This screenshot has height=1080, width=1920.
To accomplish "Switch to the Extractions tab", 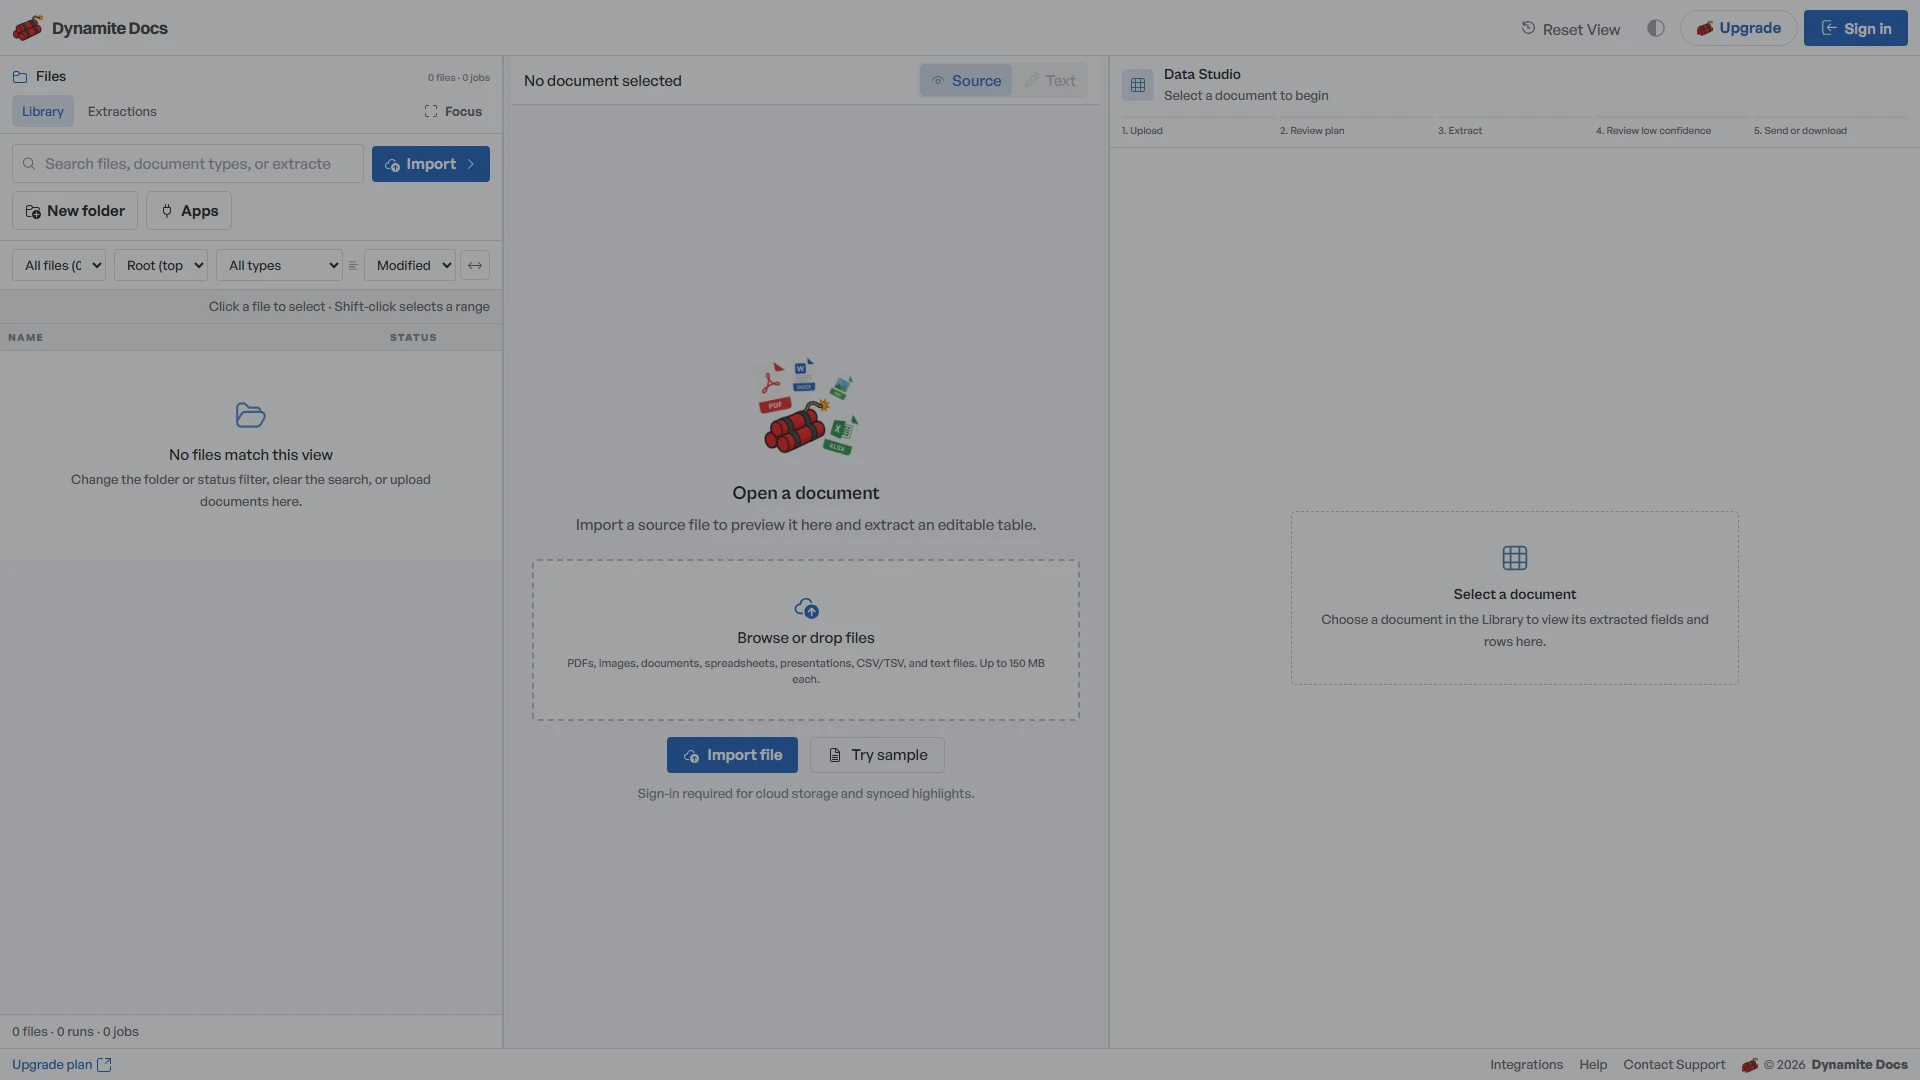I will [122, 111].
